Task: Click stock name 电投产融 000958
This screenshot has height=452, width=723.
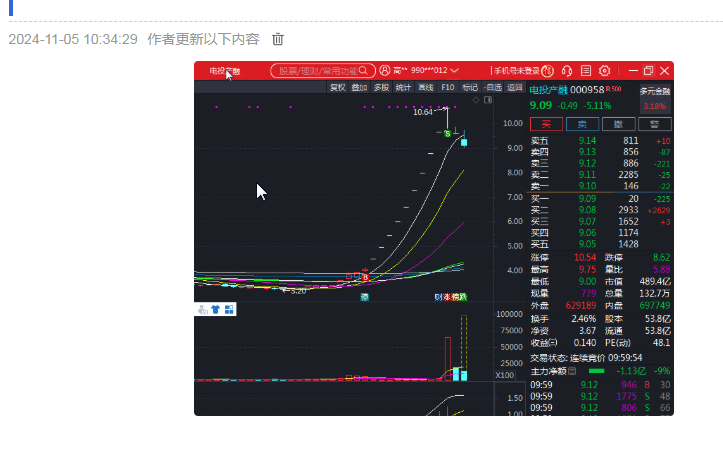Action: [x=567, y=90]
